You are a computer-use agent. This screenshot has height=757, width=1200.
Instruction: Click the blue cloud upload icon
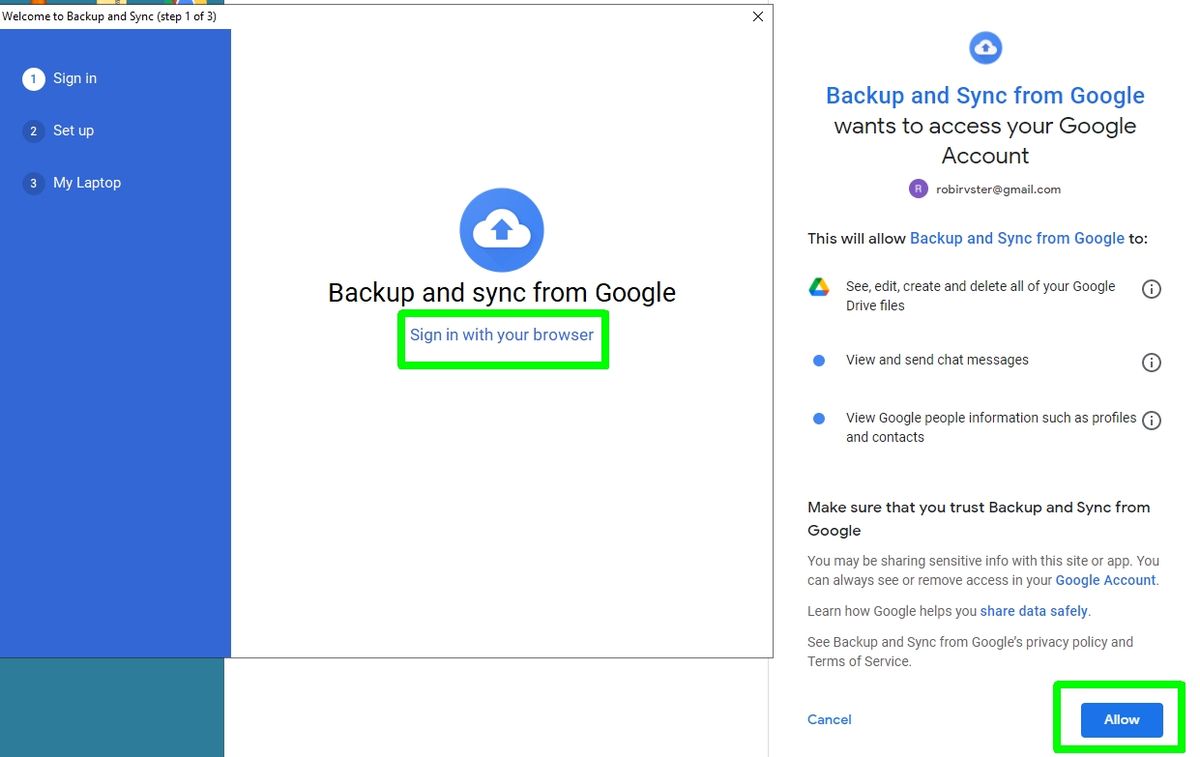coord(501,230)
